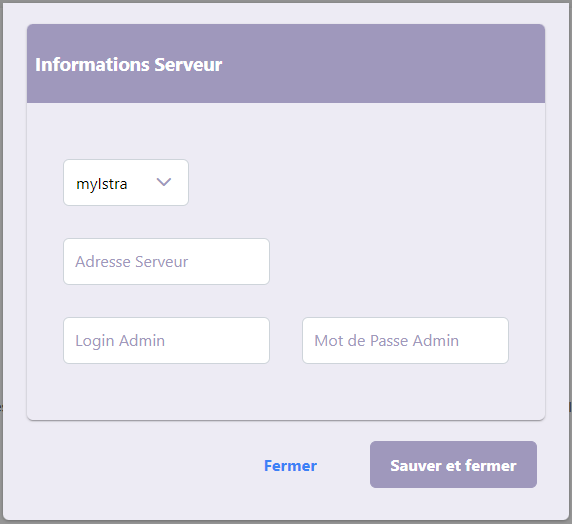Image resolution: width=572 pixels, height=524 pixels.
Task: Place cursor on the Login Admin placeholder text
Action: pos(120,341)
